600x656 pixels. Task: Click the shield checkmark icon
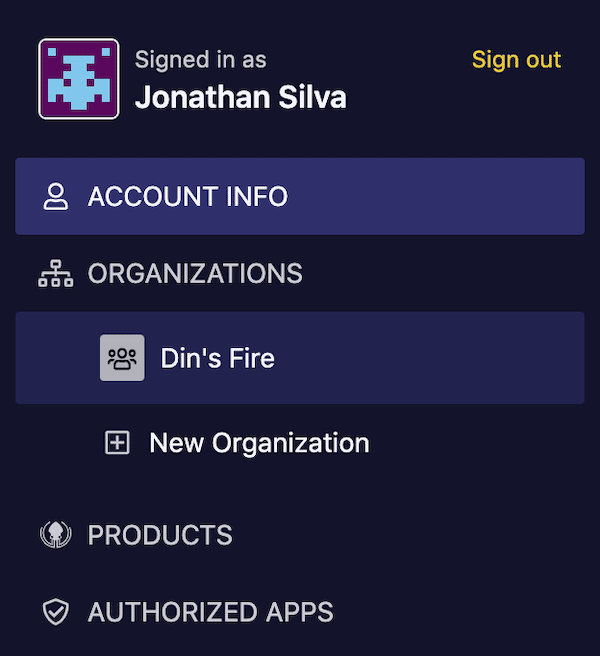pos(56,612)
